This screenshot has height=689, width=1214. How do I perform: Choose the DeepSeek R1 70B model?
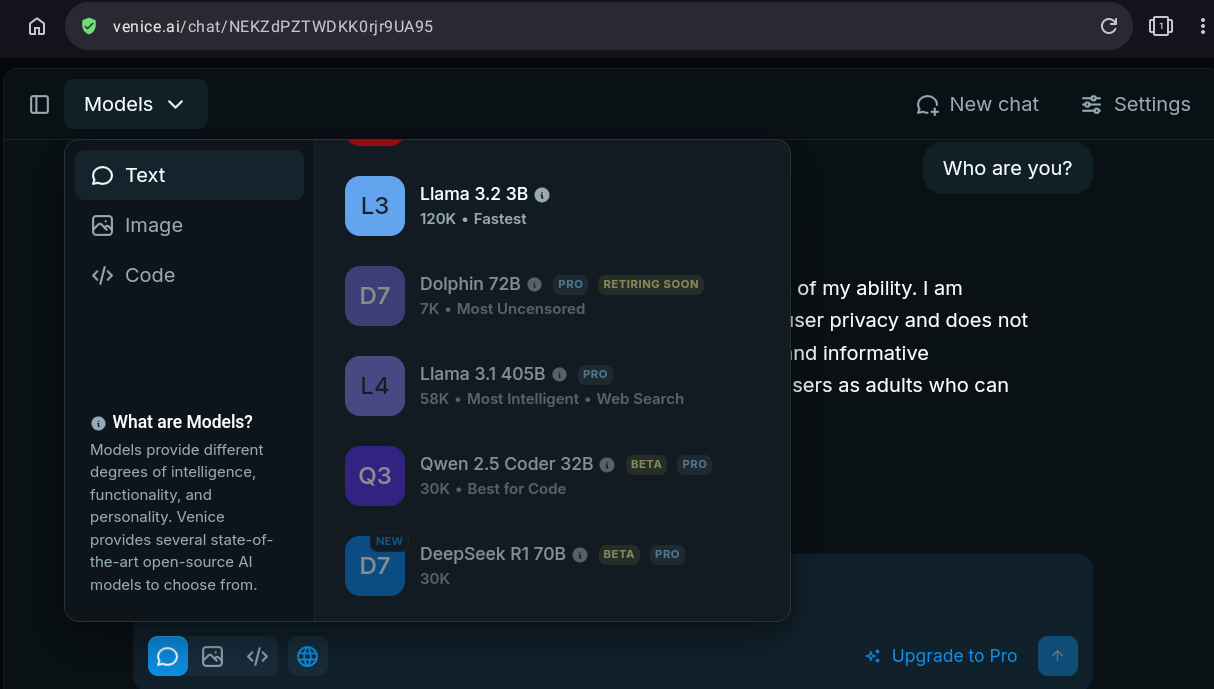tap(552, 566)
